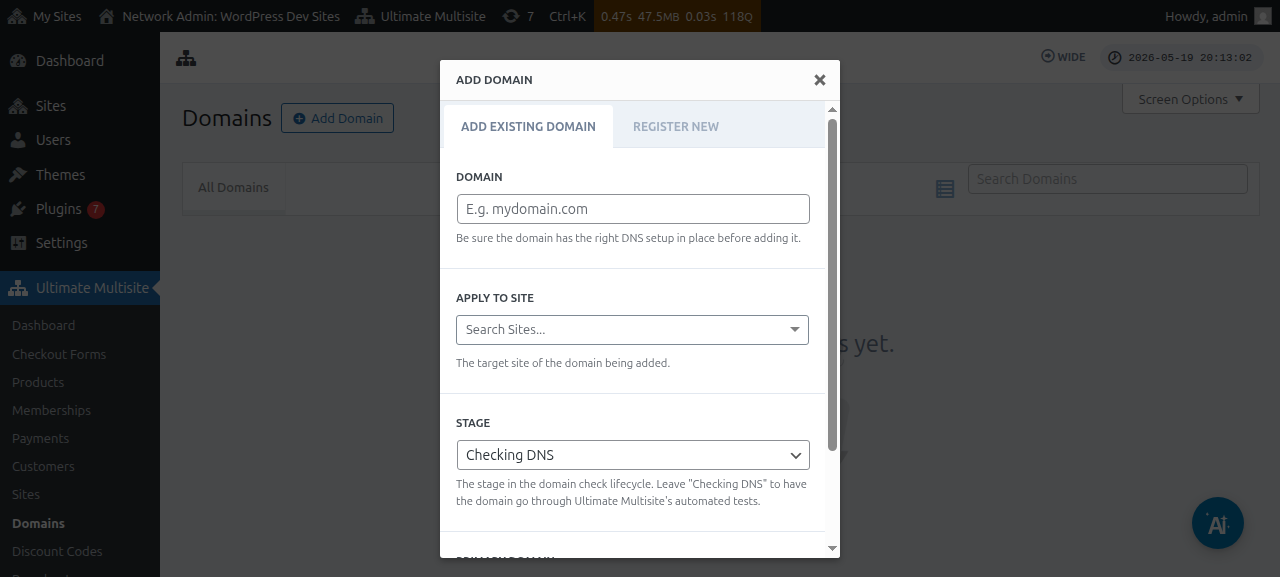
Task: Click the modal scrollbar down arrow
Action: (x=832, y=548)
